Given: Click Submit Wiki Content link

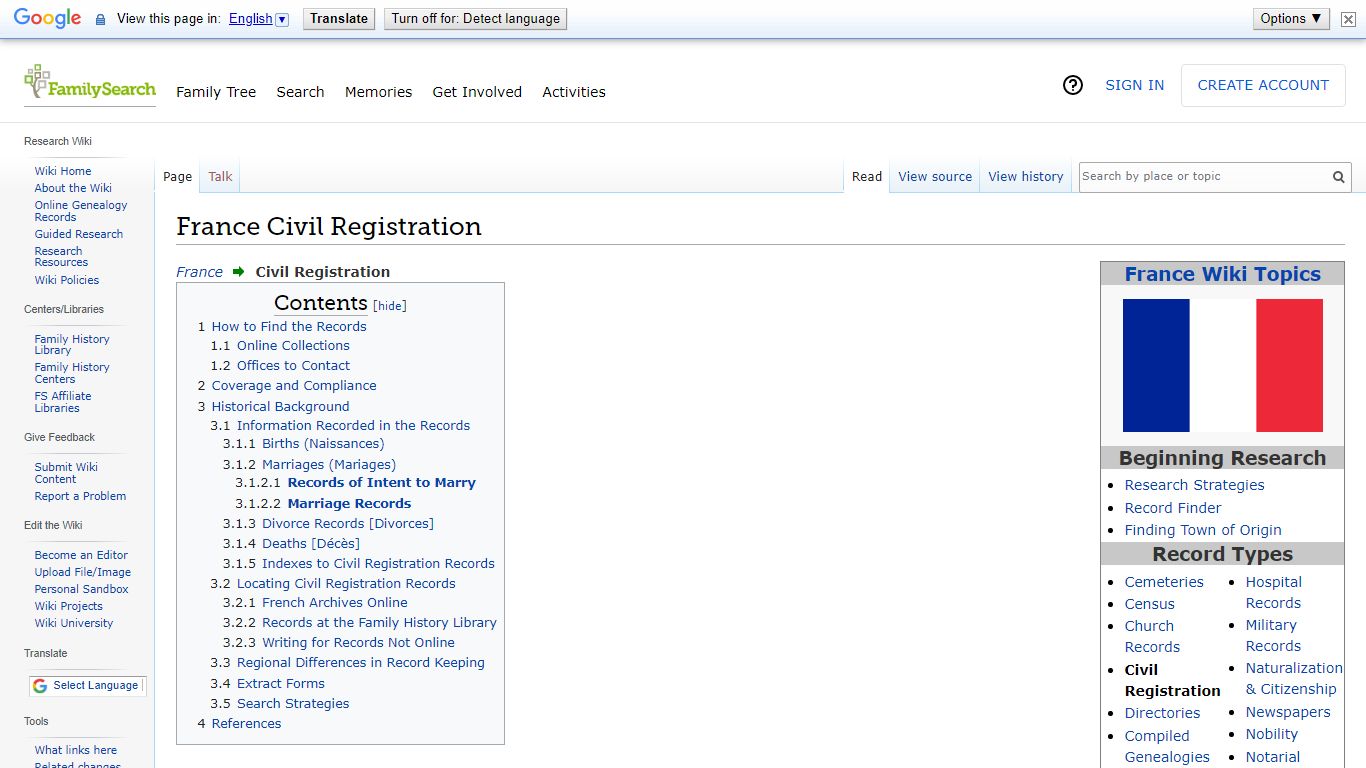Looking at the screenshot, I should (x=66, y=473).
